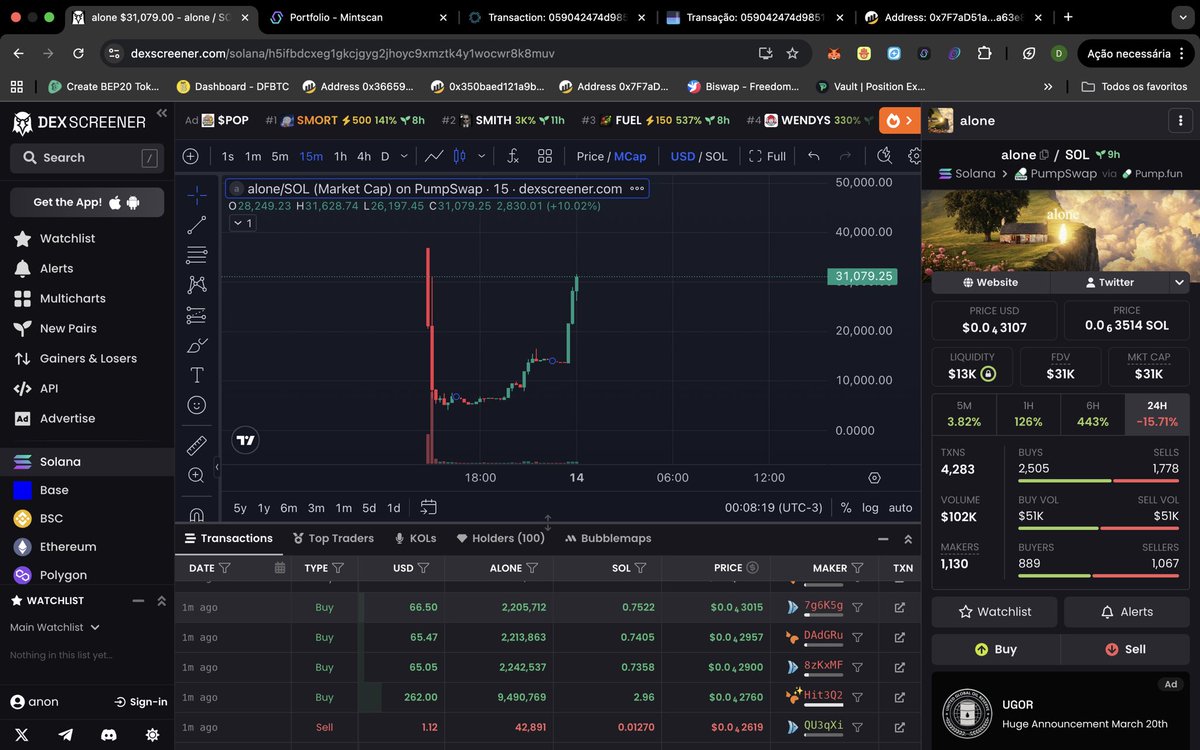Expand the timeframe interval dropdown arrow
The image size is (1200, 750).
404,156
